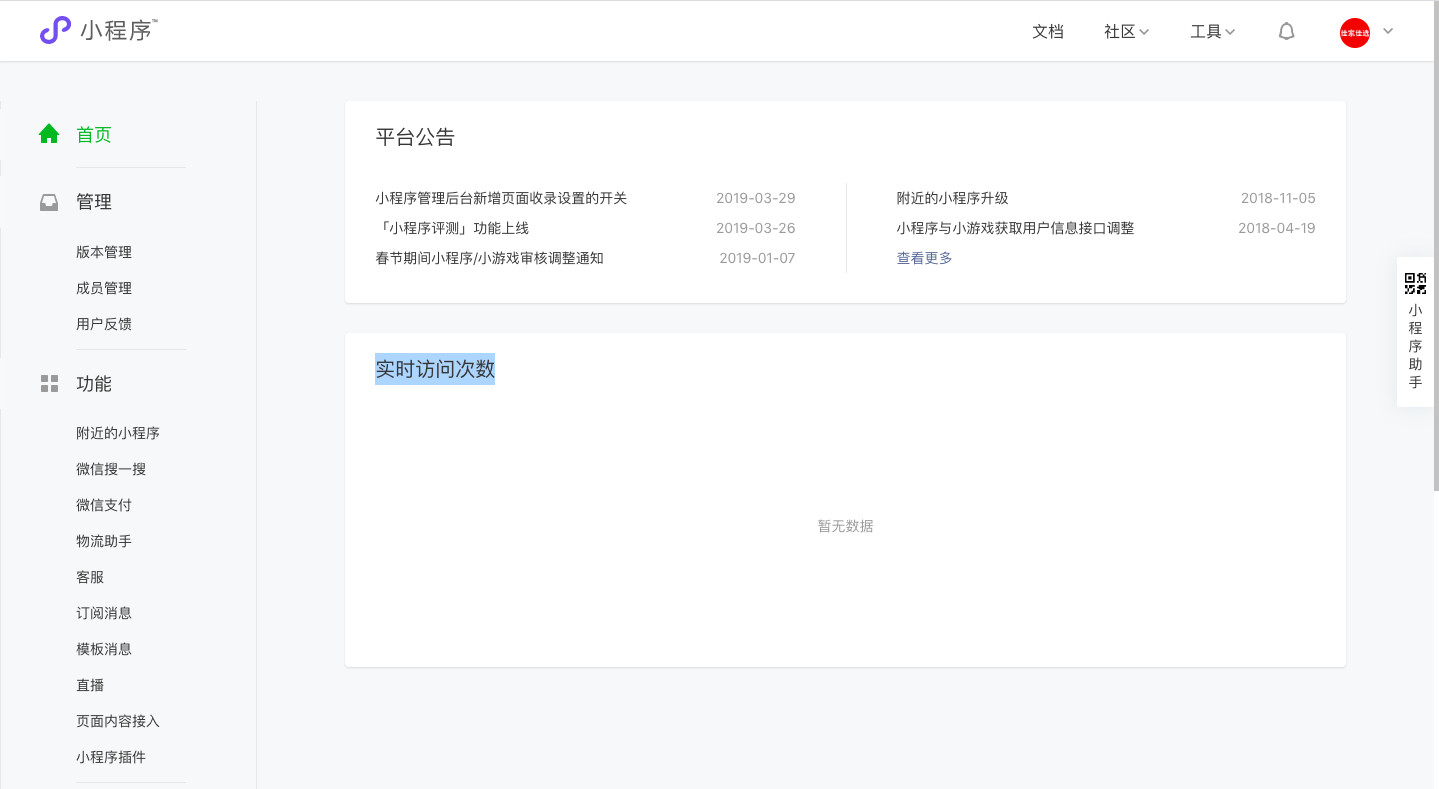Open 微信支付 in sidebar

(104, 505)
